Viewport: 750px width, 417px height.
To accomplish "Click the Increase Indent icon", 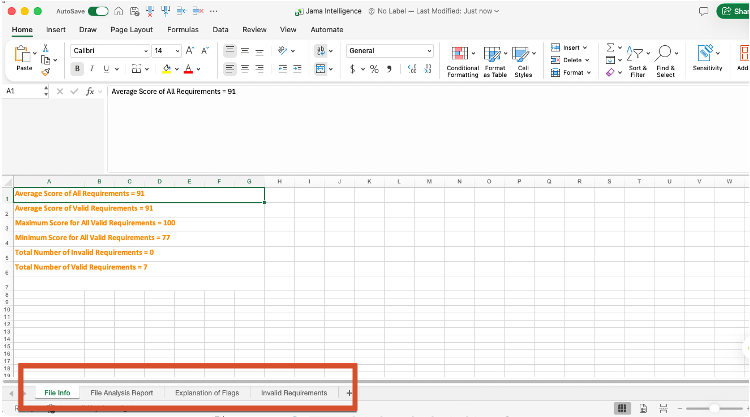I will coord(297,69).
